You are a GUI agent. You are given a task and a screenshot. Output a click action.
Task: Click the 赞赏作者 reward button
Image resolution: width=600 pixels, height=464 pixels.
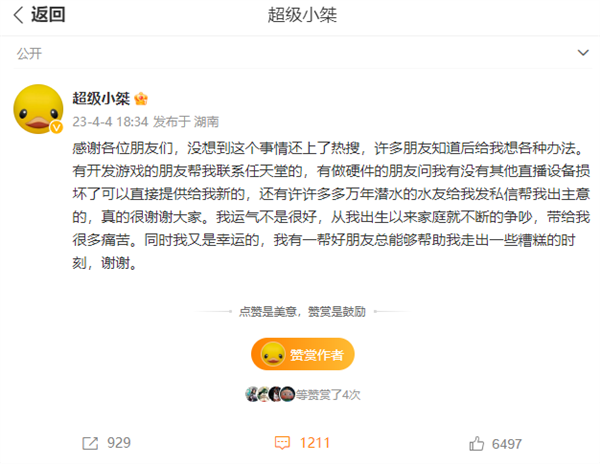tap(303, 354)
